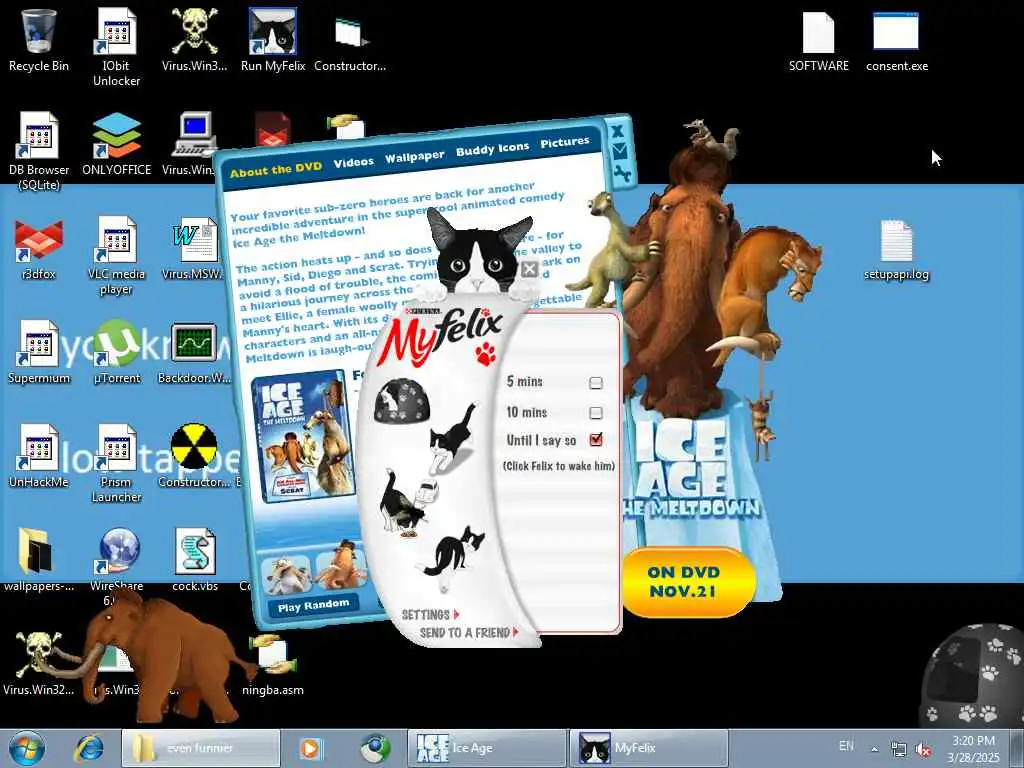Click the VLC media player shortcut
The image size is (1024, 768).
coord(116,255)
